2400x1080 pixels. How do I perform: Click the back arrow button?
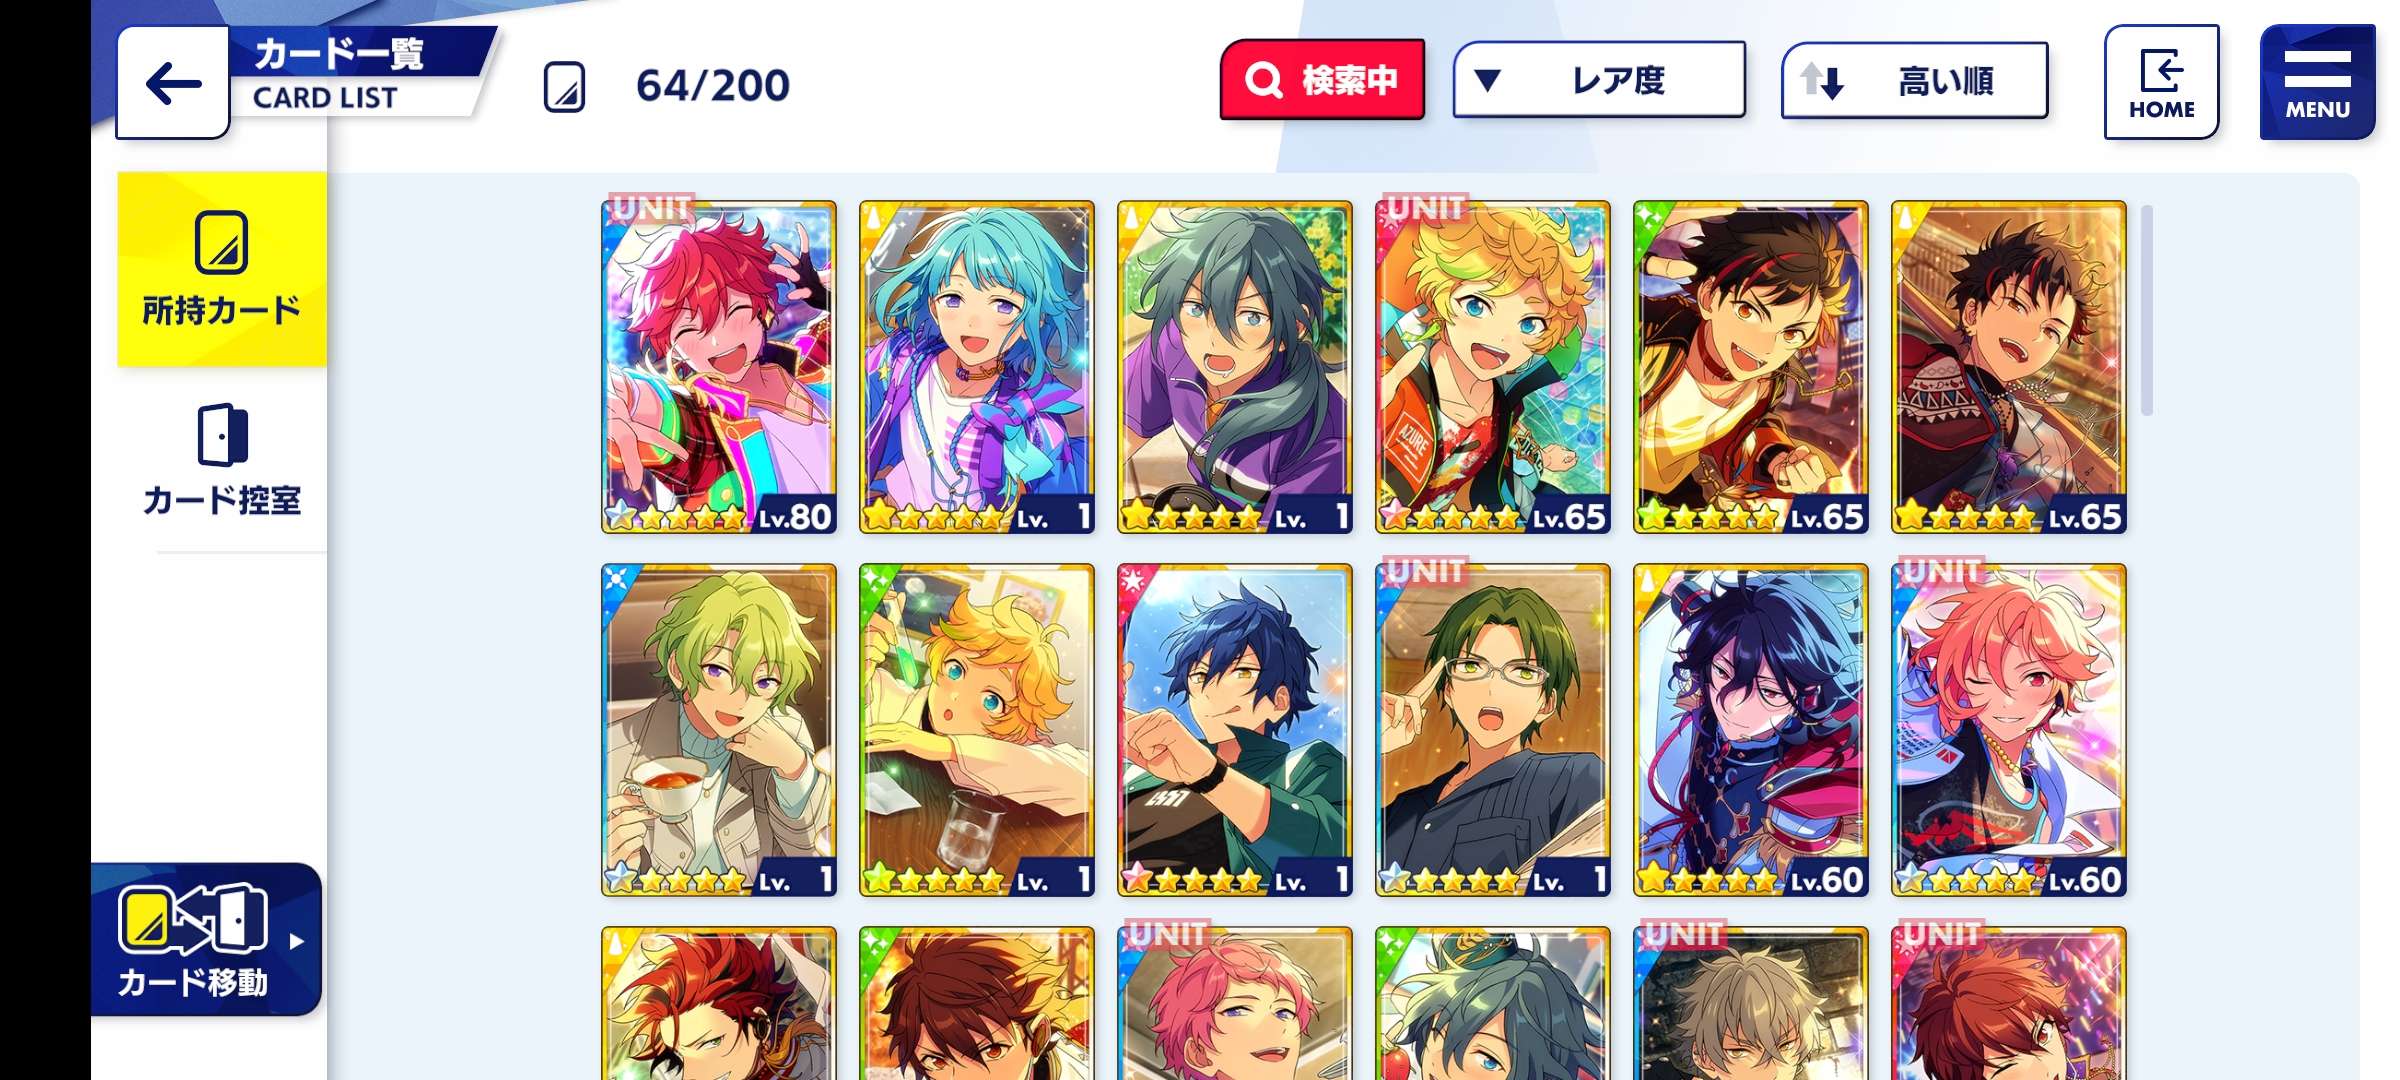point(173,83)
